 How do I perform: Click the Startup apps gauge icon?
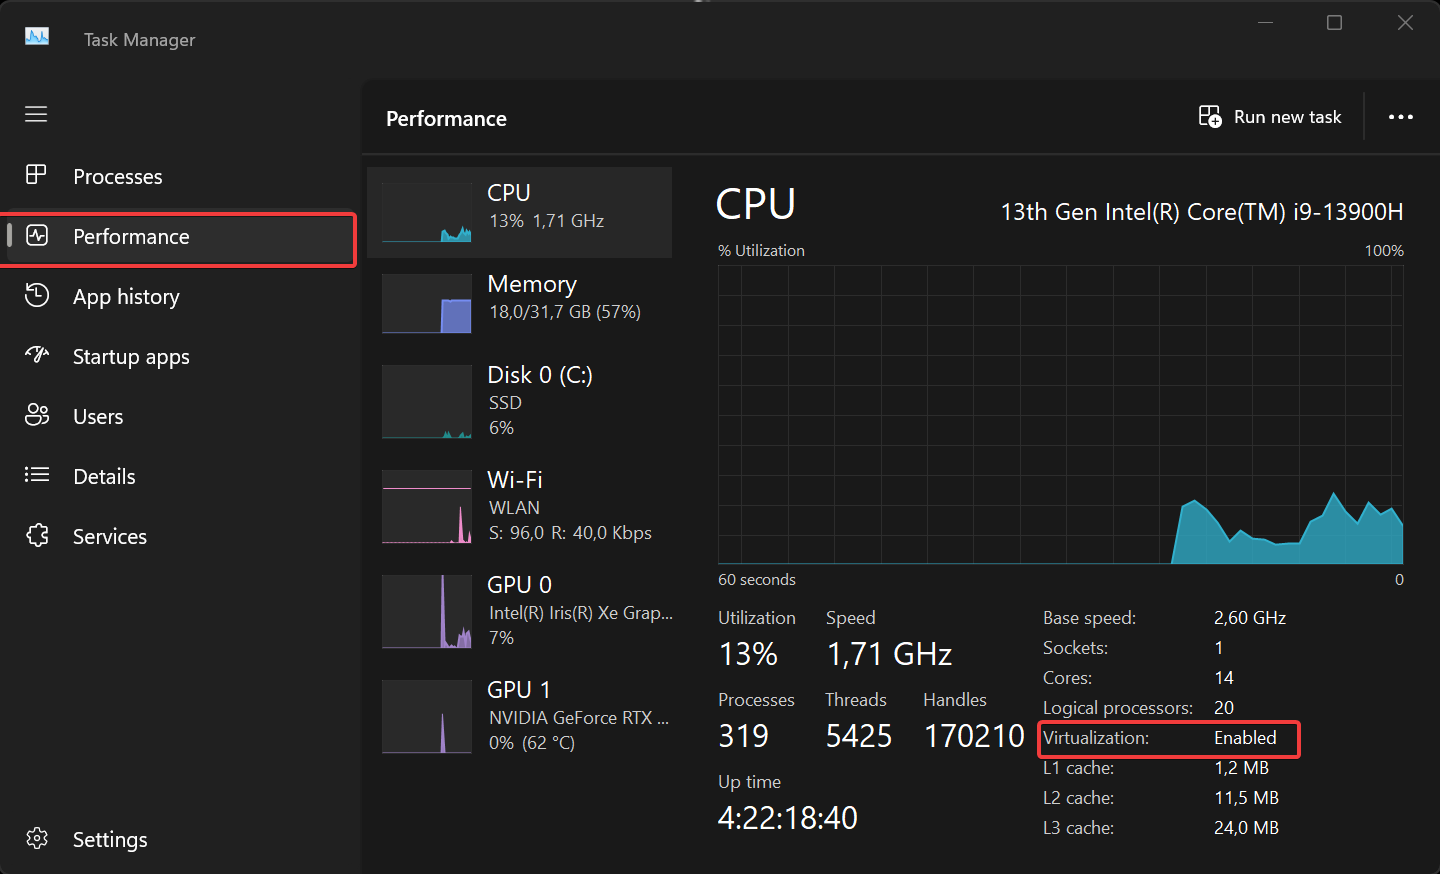(37, 355)
